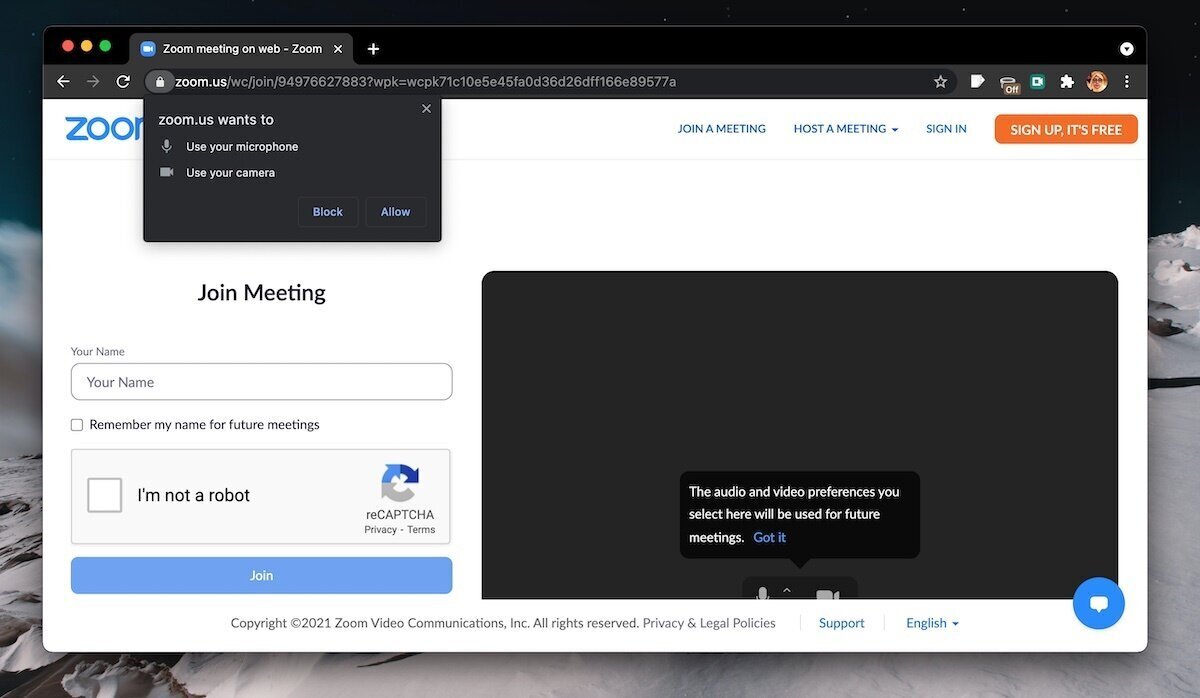
Task: Click the microphone icon in the video preview
Action: pos(762,592)
